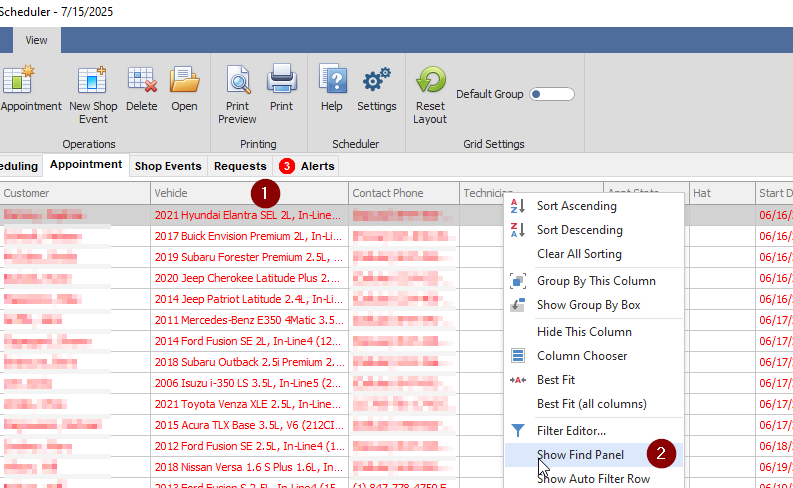Click the Vehicle column header
The width and height of the screenshot is (793, 488).
pyautogui.click(x=249, y=193)
